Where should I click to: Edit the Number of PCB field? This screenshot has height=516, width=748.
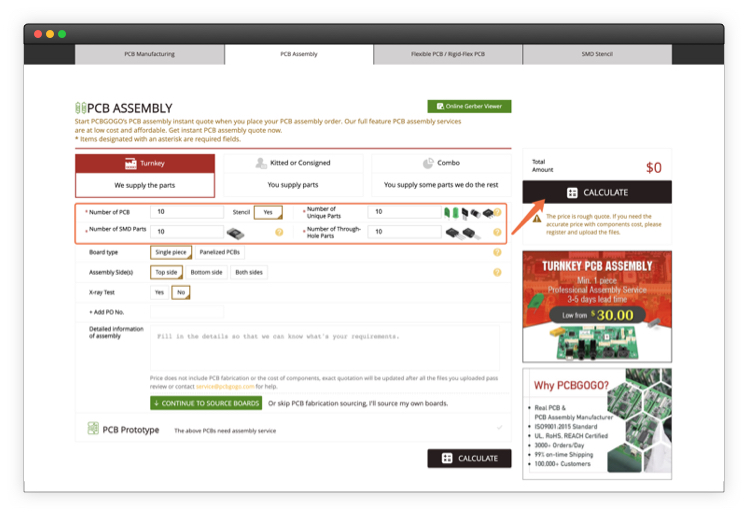pyautogui.click(x=187, y=212)
